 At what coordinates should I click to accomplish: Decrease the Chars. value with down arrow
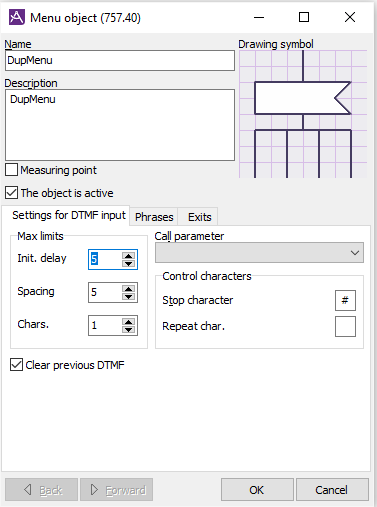coord(128,329)
